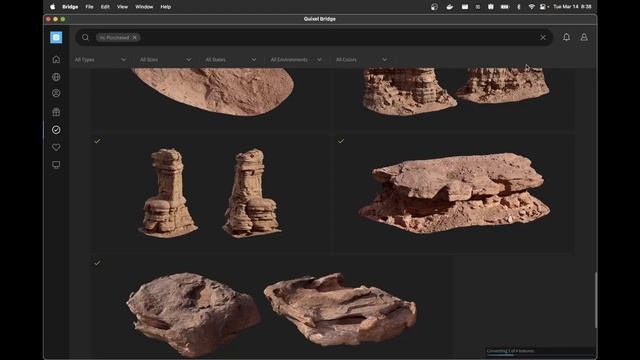Click the date and time in menu bar

point(572,7)
